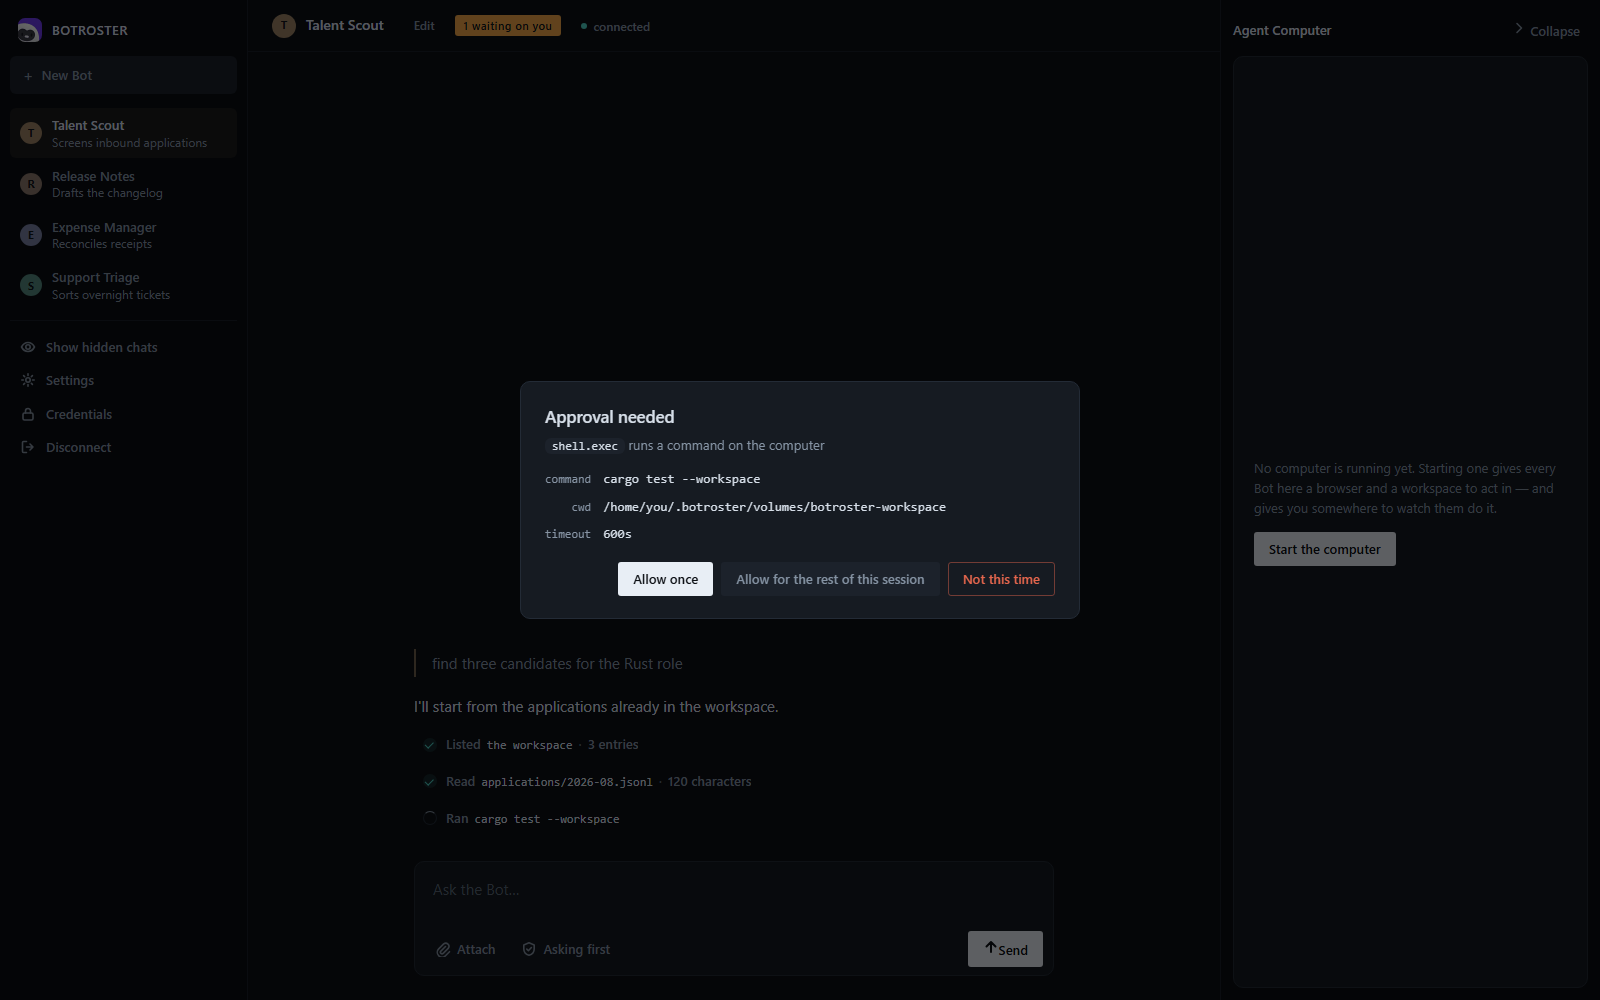This screenshot has height=1000, width=1600.
Task: Allow for the rest of this session
Action: pyautogui.click(x=830, y=579)
